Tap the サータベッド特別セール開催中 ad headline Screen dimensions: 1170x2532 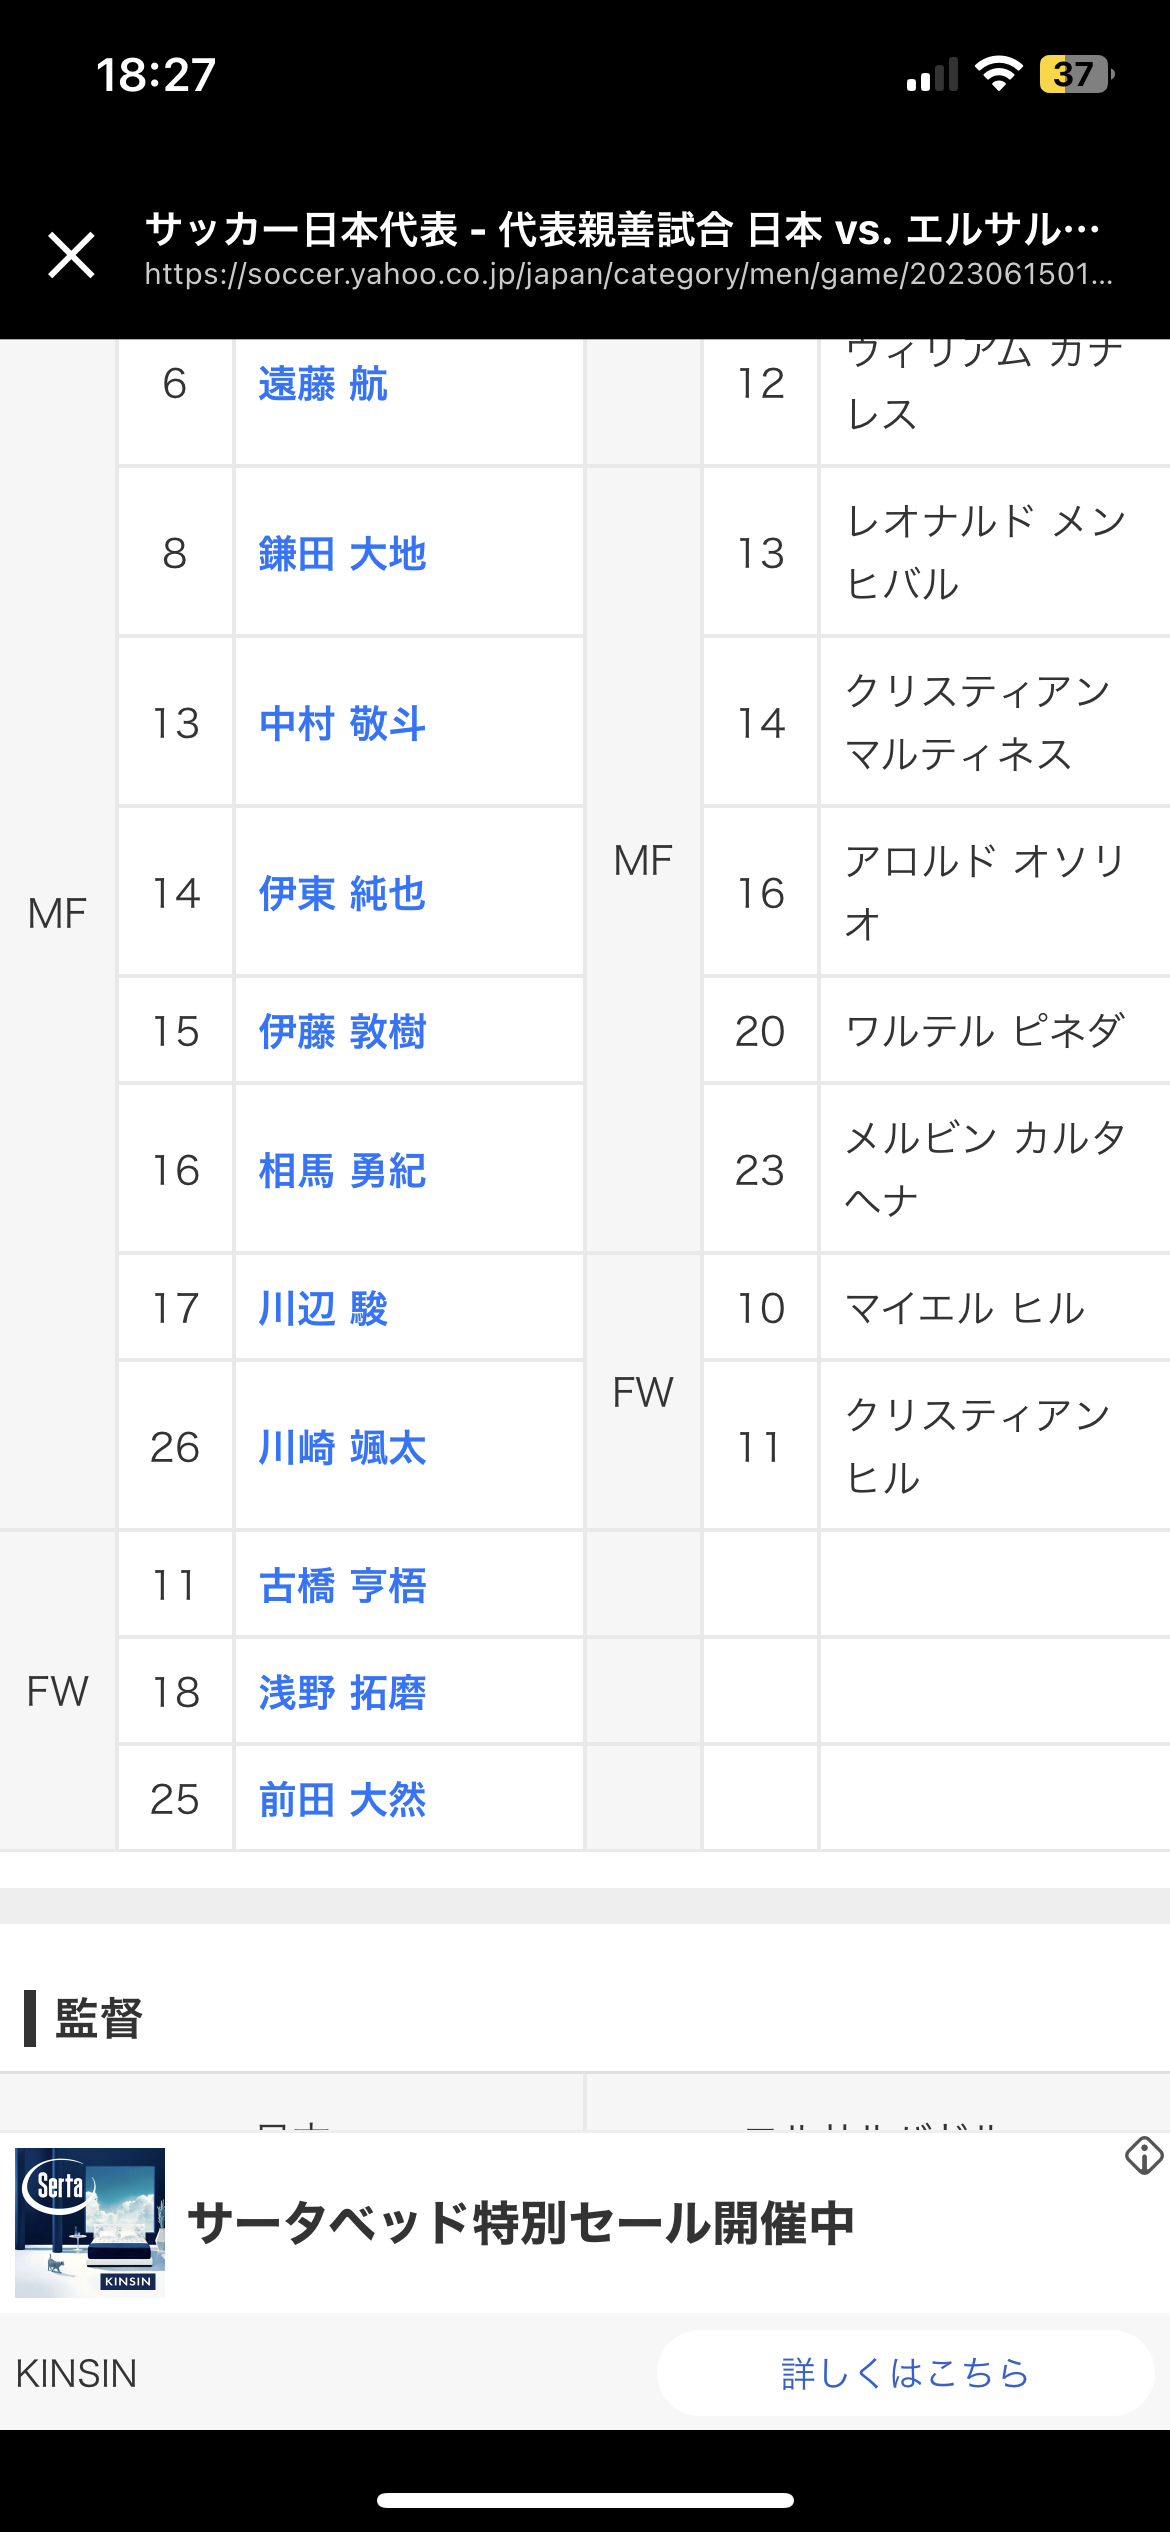click(520, 2223)
